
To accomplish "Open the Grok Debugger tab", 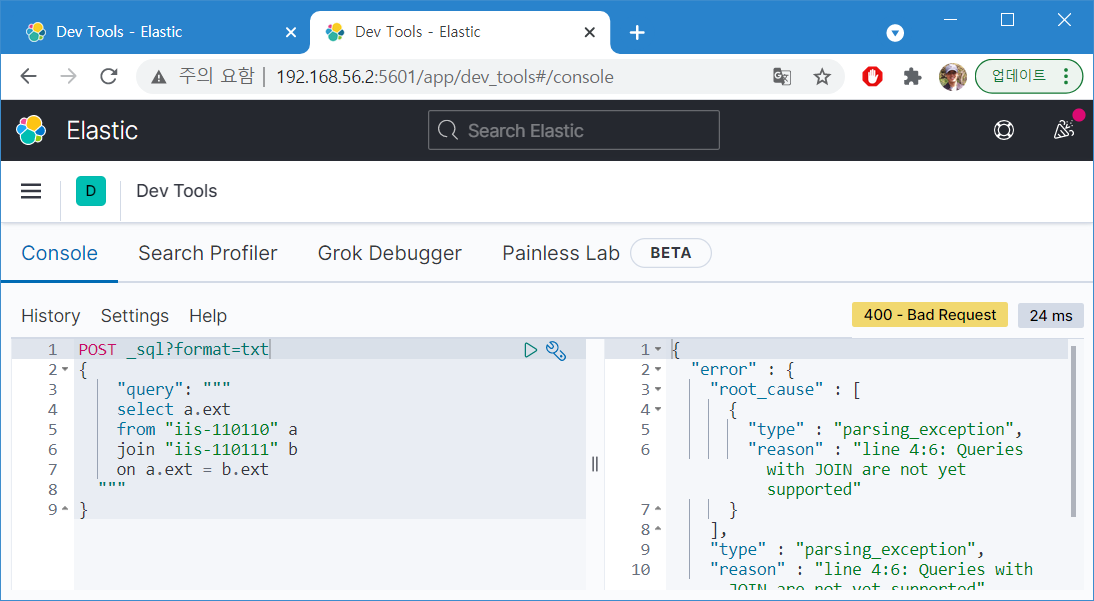I will [x=389, y=253].
